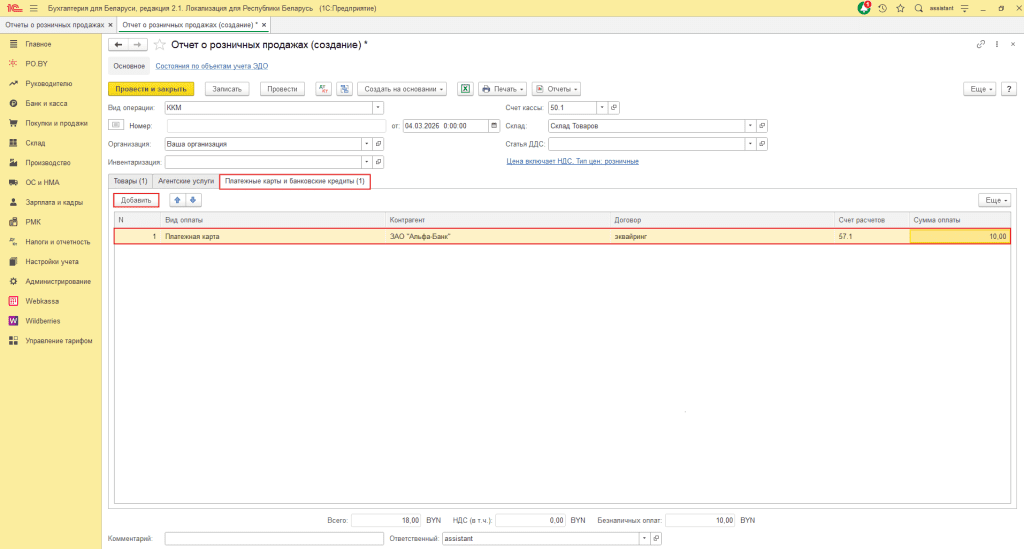
Task: Open the notifications bell icon
Action: tap(864, 8)
